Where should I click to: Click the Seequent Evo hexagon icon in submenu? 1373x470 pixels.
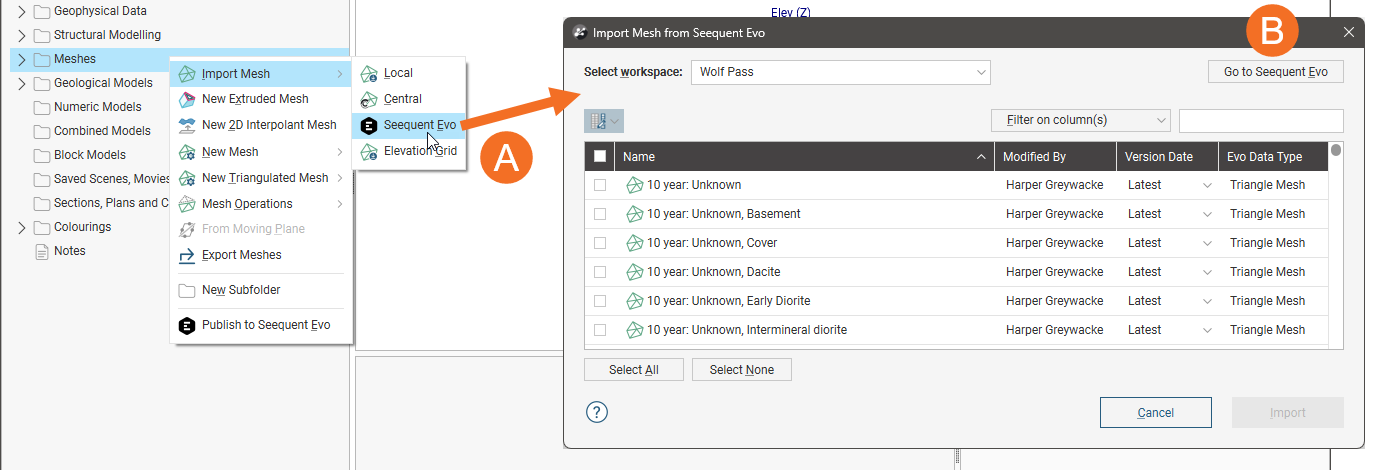pos(369,125)
